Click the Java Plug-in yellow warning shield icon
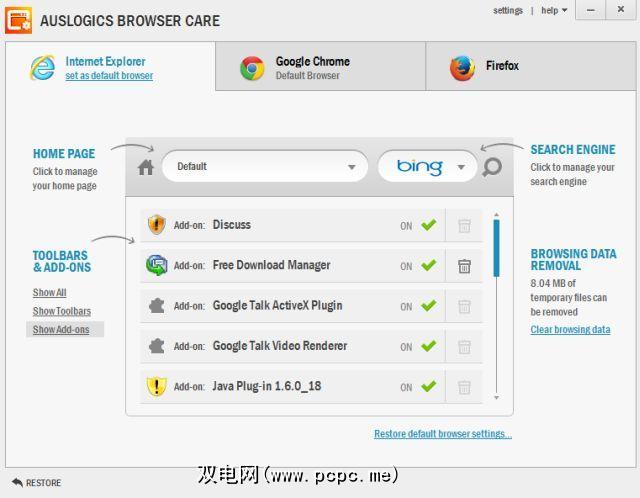 [156, 386]
